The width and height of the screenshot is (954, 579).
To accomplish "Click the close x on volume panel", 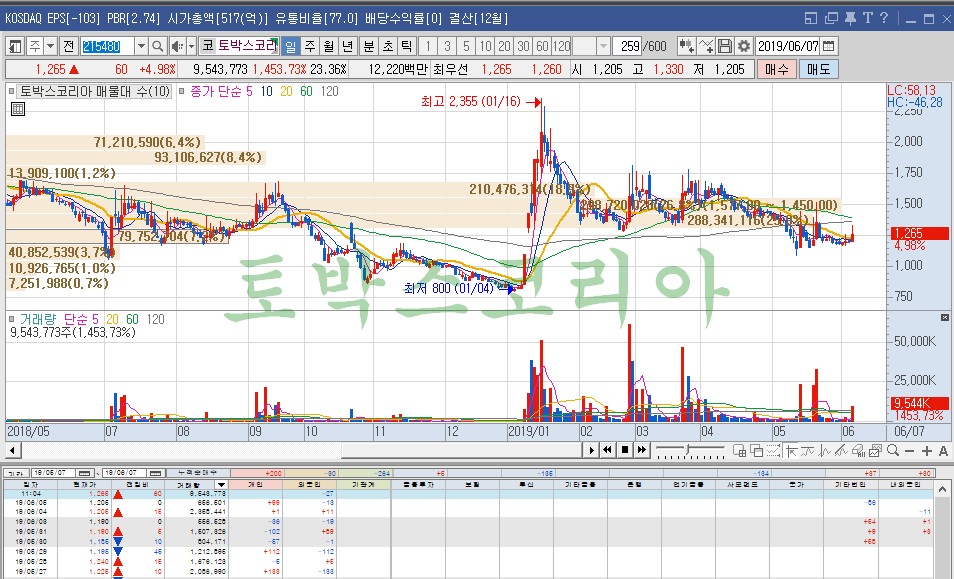I will coord(944,317).
